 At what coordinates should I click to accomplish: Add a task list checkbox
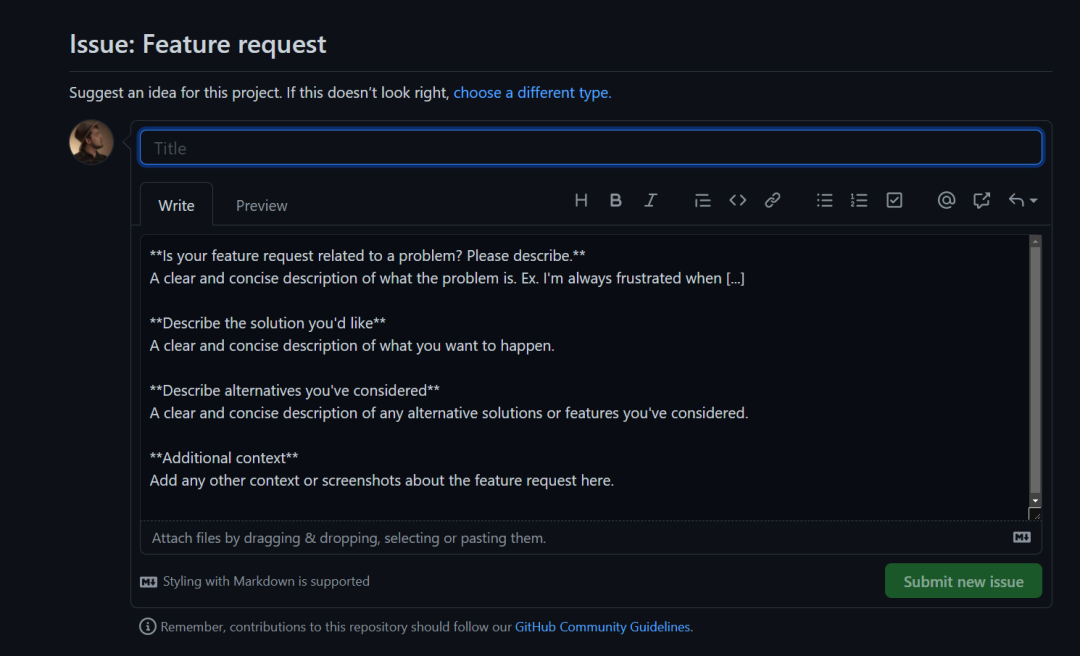click(895, 200)
